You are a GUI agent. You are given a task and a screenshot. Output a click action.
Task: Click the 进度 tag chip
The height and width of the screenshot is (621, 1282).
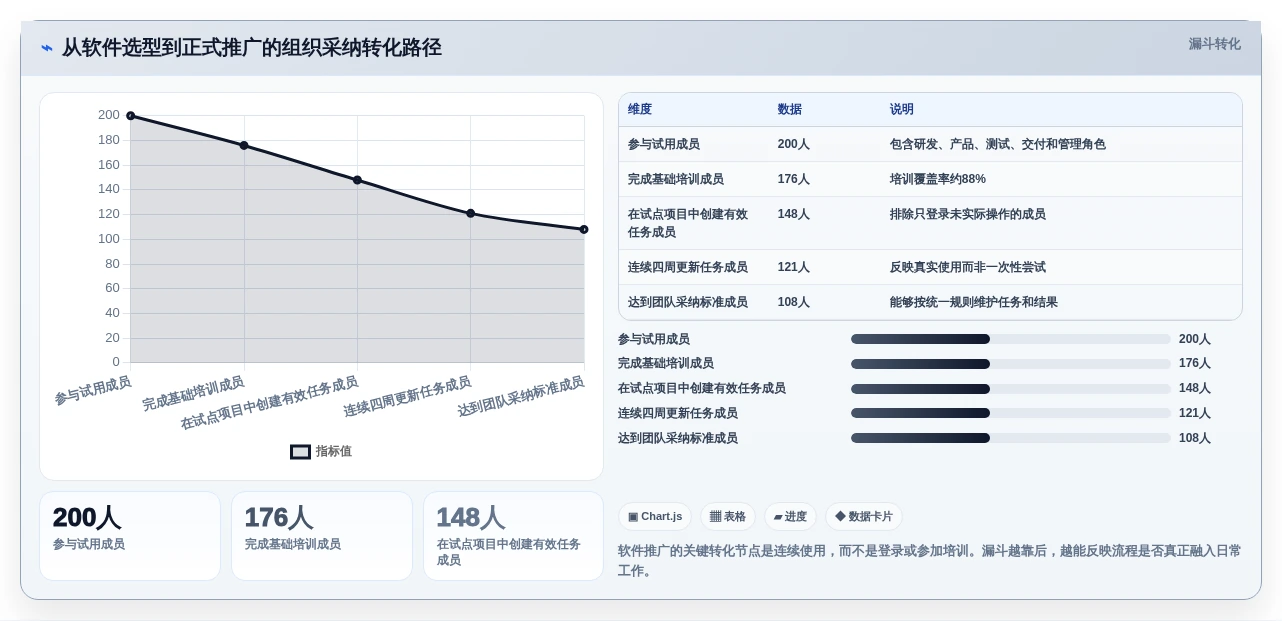click(790, 517)
